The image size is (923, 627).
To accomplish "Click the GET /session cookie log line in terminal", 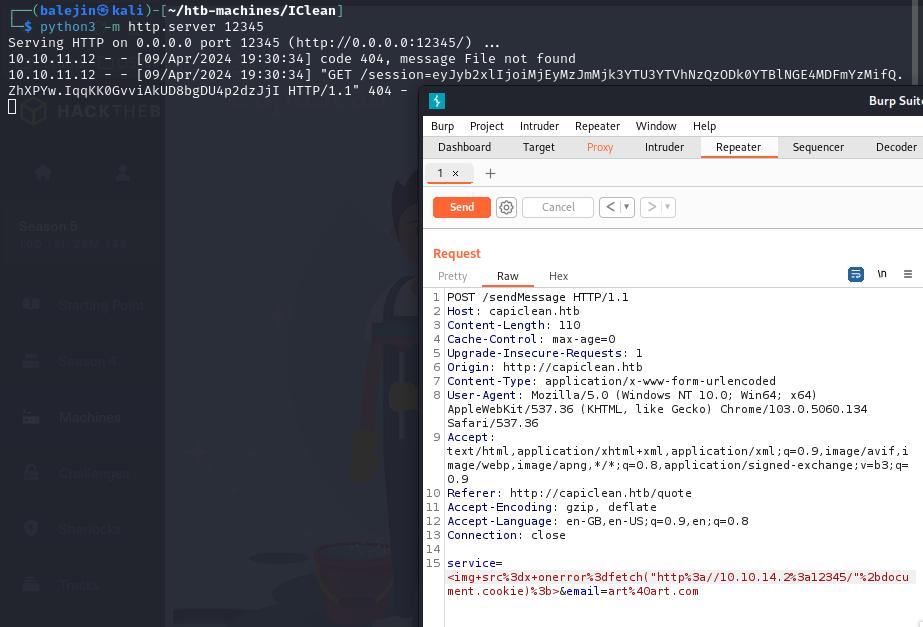I will pyautogui.click(x=454, y=82).
